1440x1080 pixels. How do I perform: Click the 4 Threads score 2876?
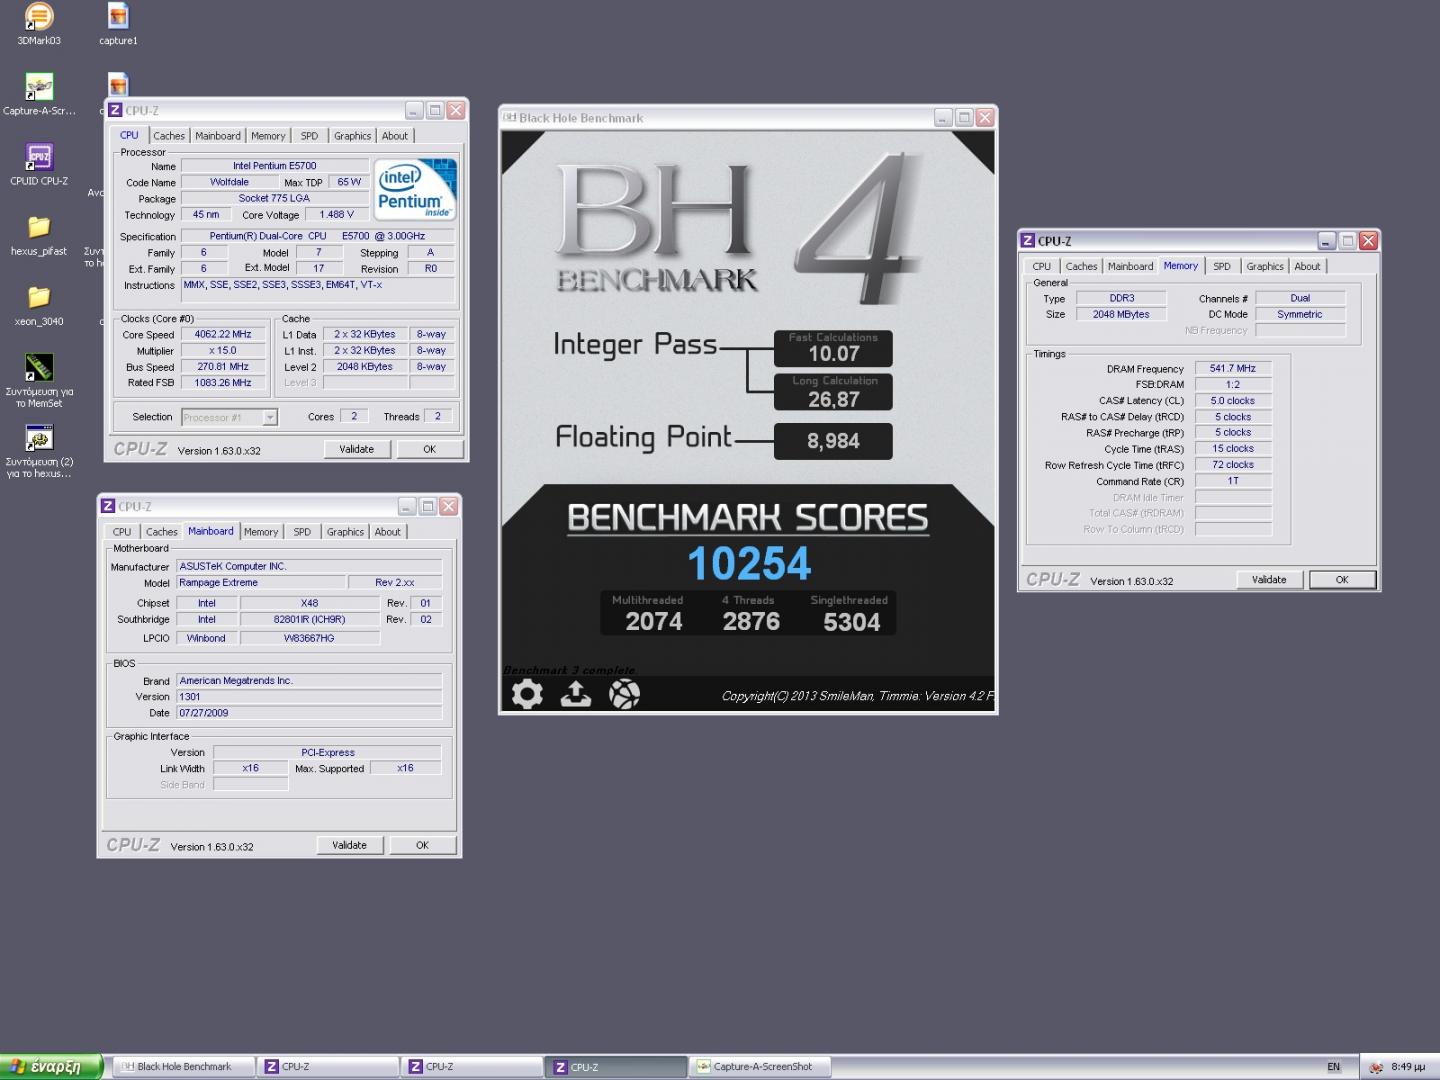pyautogui.click(x=751, y=621)
